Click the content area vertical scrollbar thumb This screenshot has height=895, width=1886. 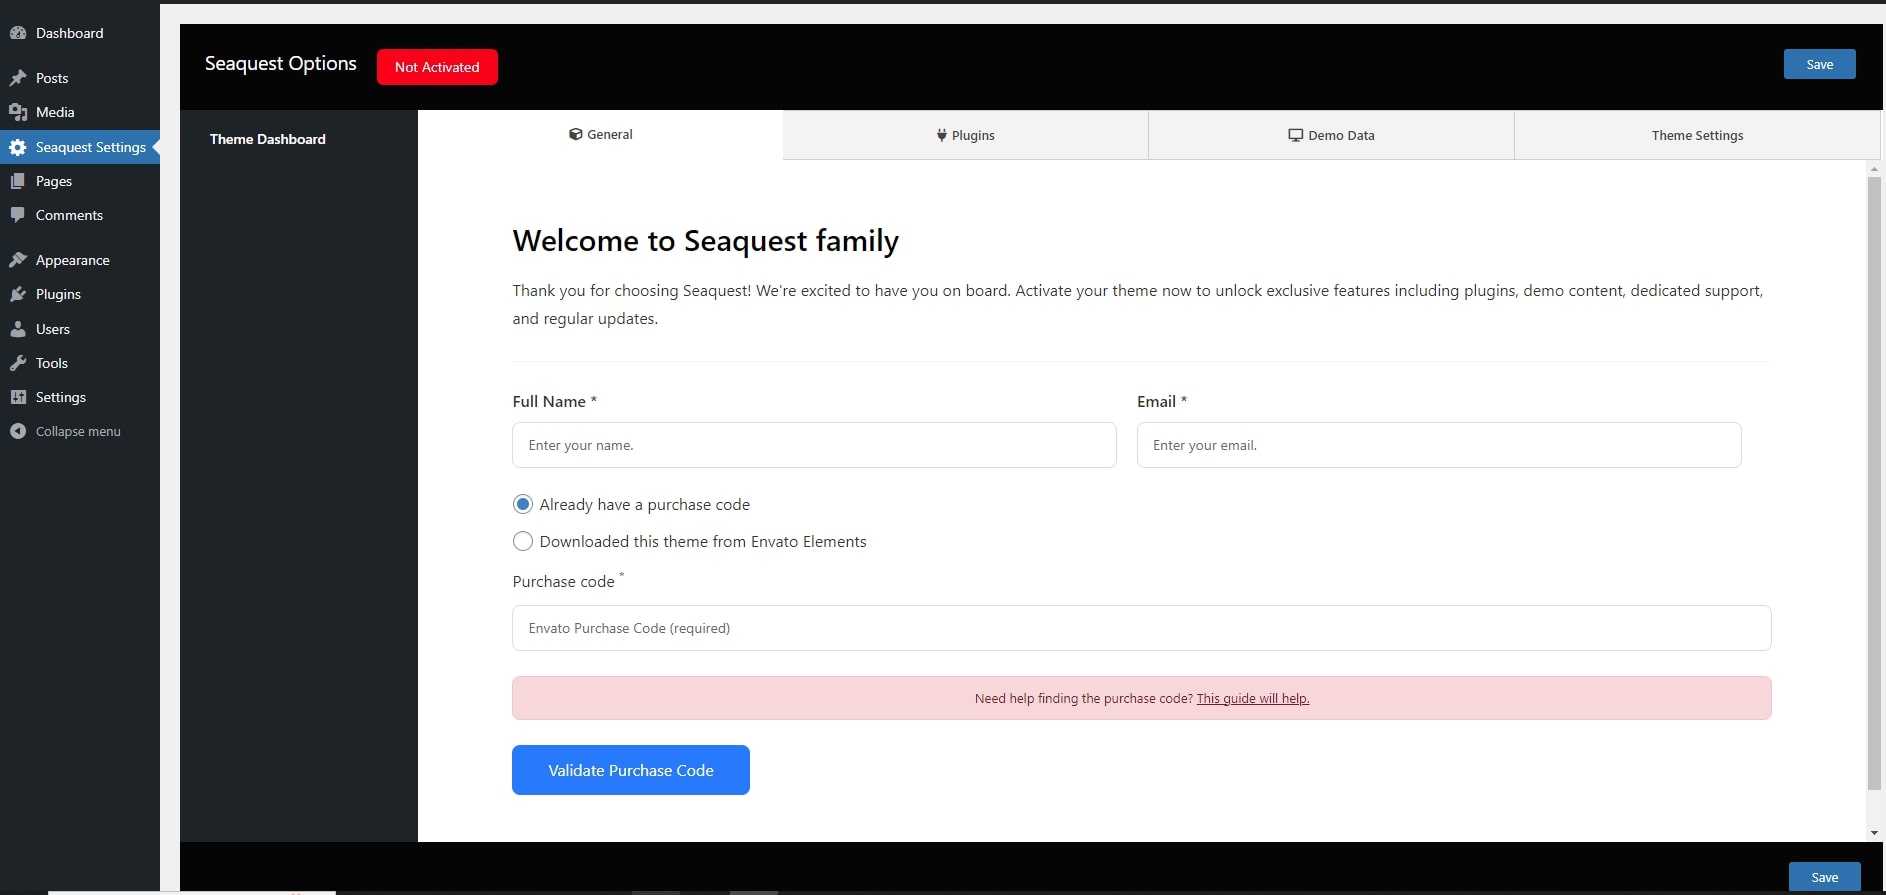coord(1875,484)
